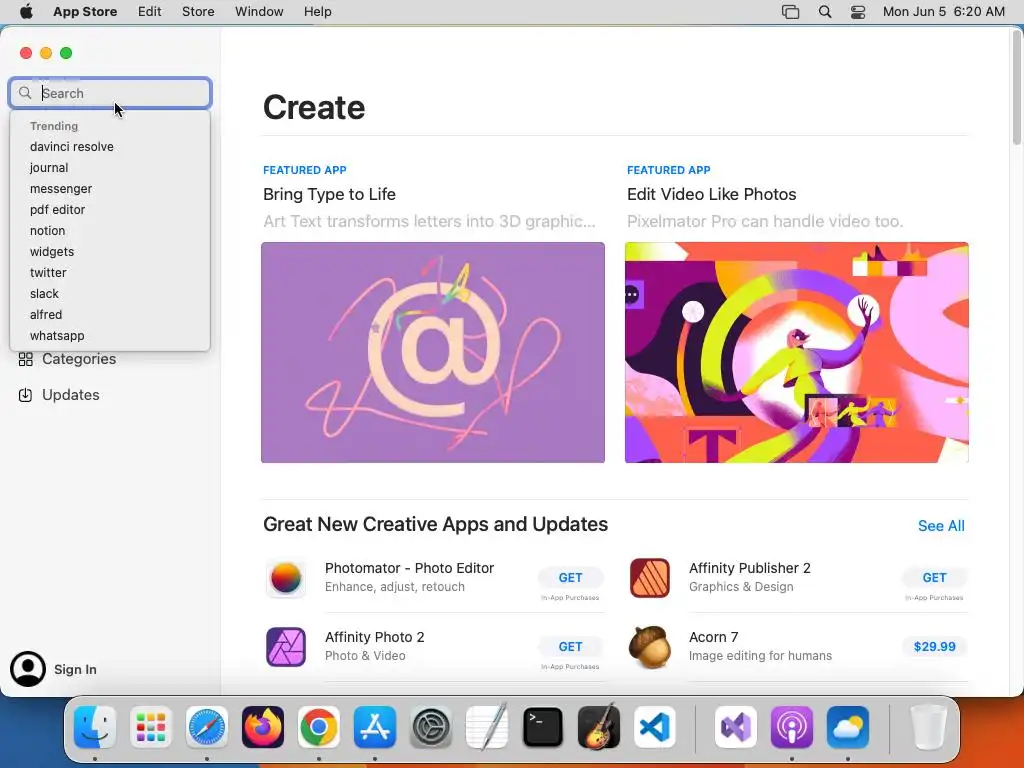Click the Affinity Photo 2 icon

[285, 647]
